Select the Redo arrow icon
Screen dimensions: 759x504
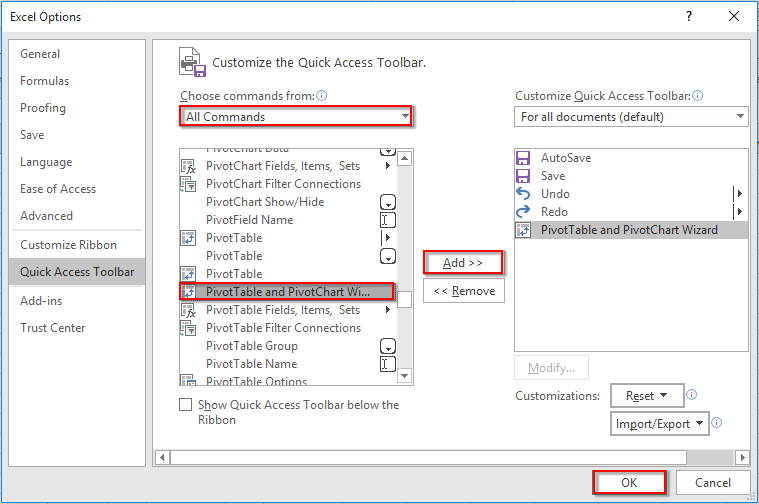coord(522,212)
